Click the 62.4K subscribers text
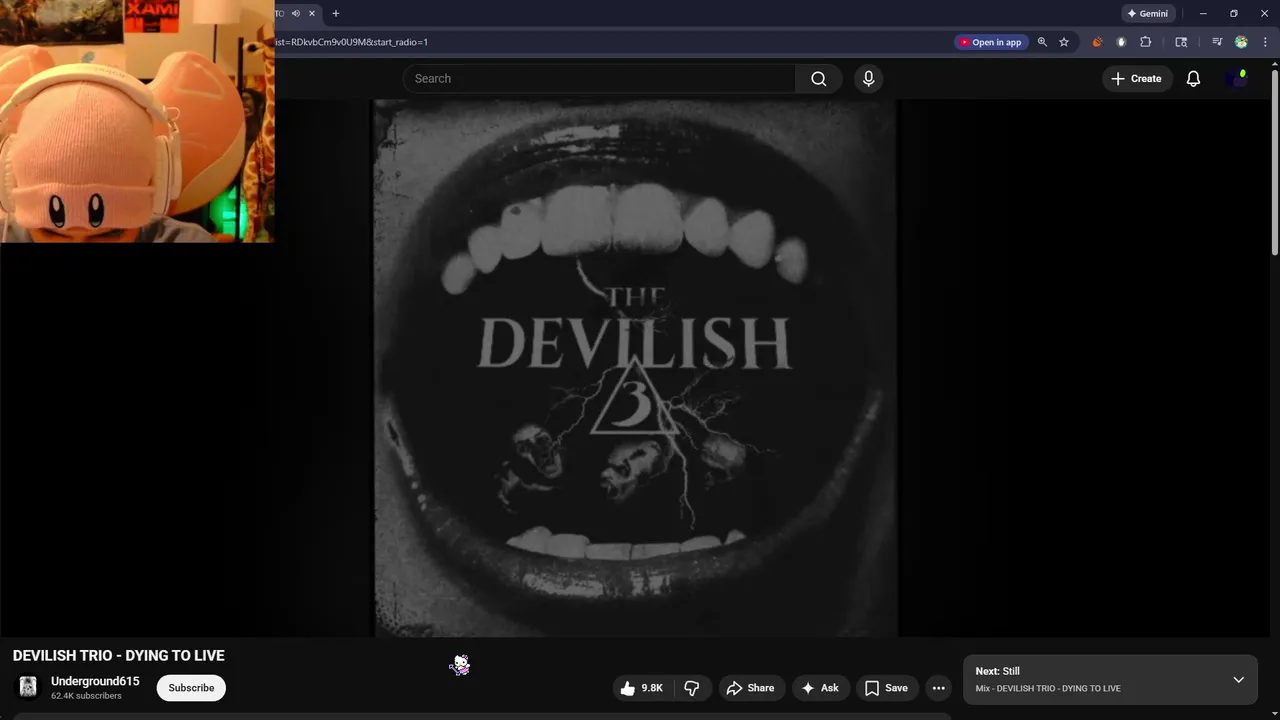This screenshot has width=1280, height=720. [86, 696]
